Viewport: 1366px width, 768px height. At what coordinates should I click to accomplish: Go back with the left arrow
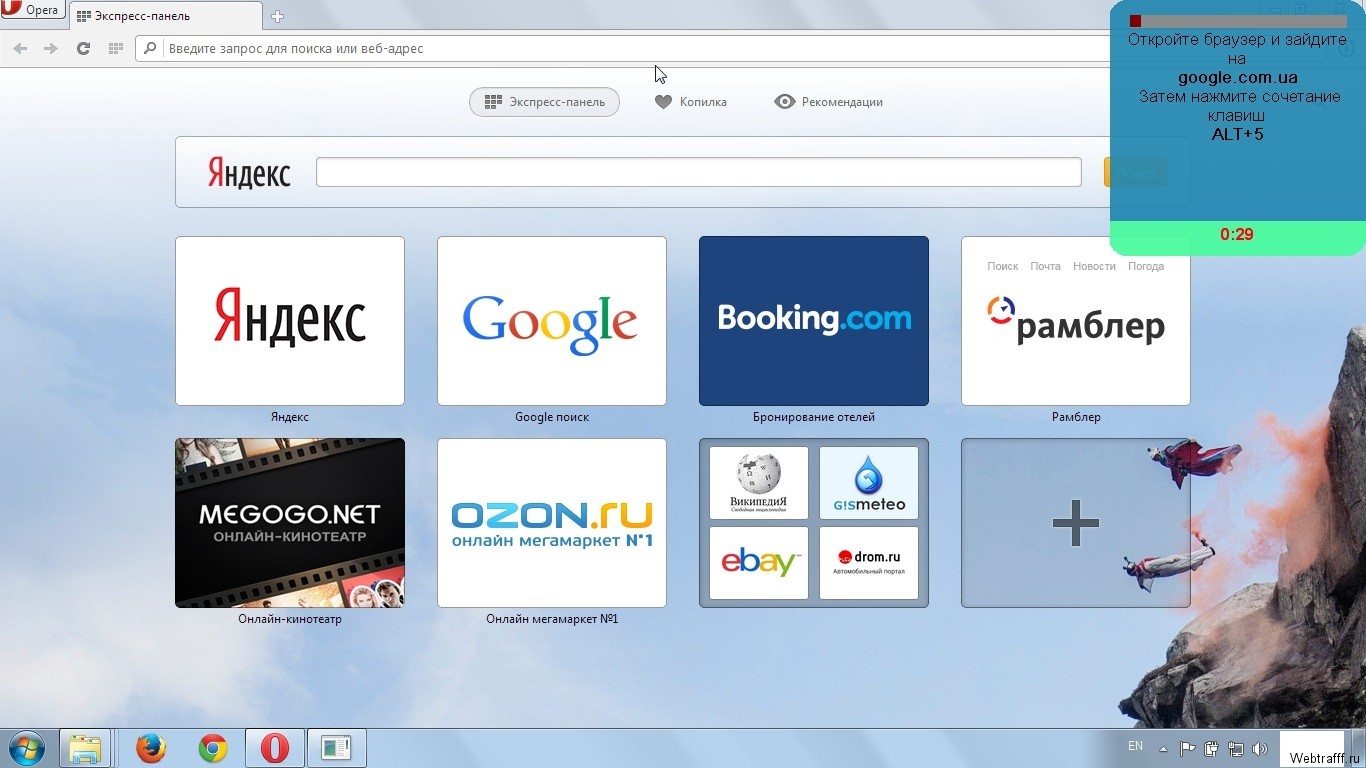coord(20,48)
